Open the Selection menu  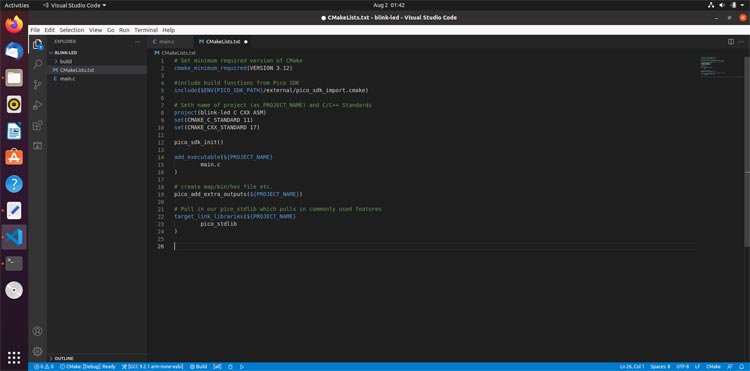(72, 30)
